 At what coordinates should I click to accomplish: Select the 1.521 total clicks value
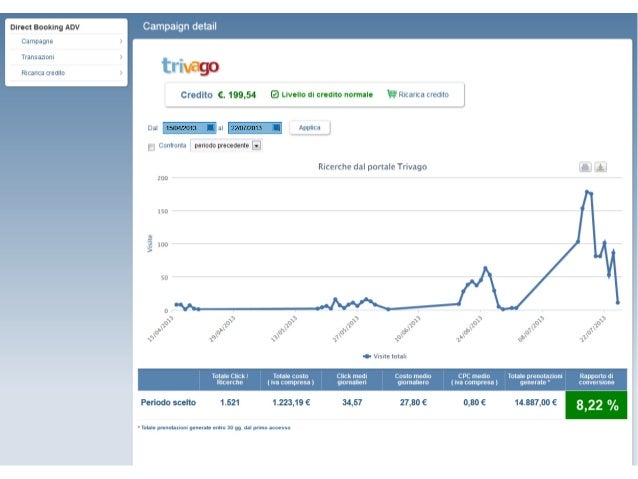click(x=230, y=402)
